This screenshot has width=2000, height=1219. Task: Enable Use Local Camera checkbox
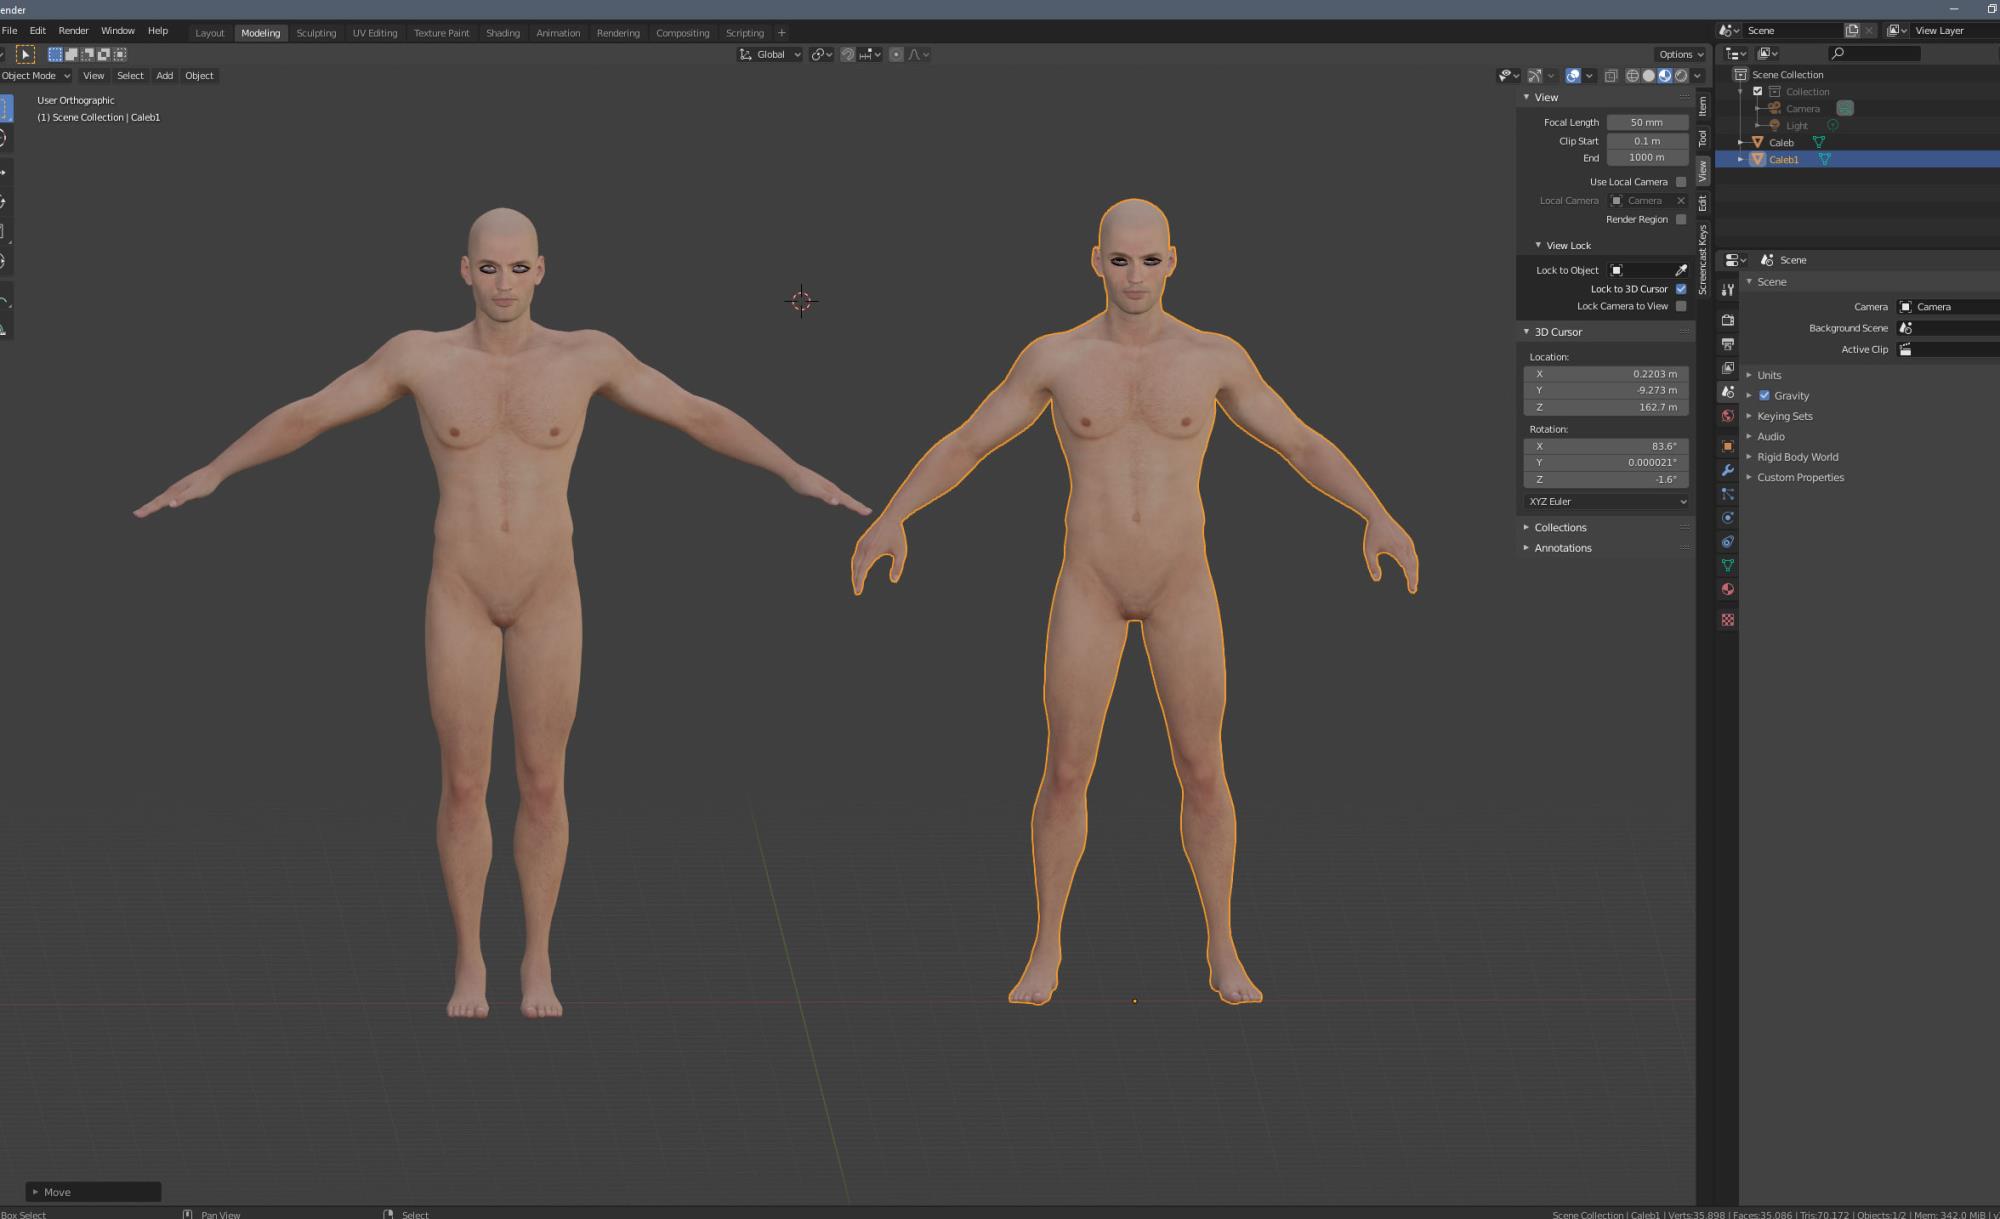(1681, 182)
